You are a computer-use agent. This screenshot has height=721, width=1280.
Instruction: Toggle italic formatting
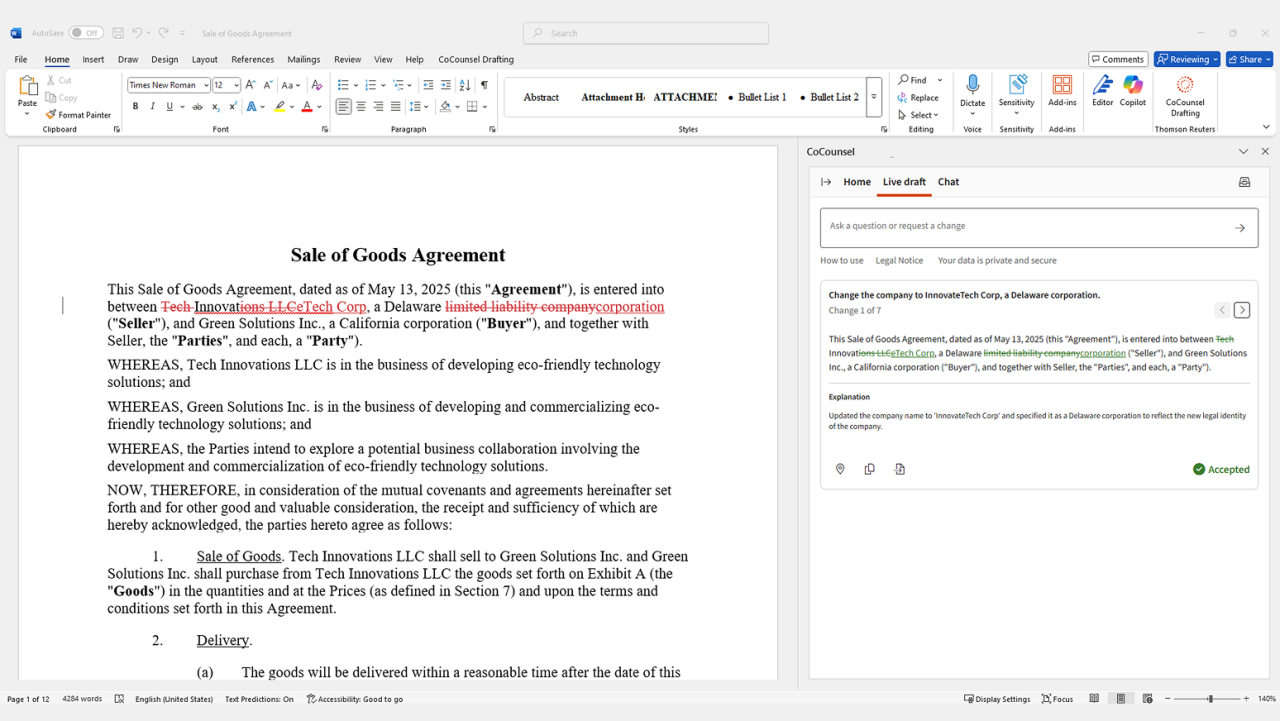pos(152,107)
